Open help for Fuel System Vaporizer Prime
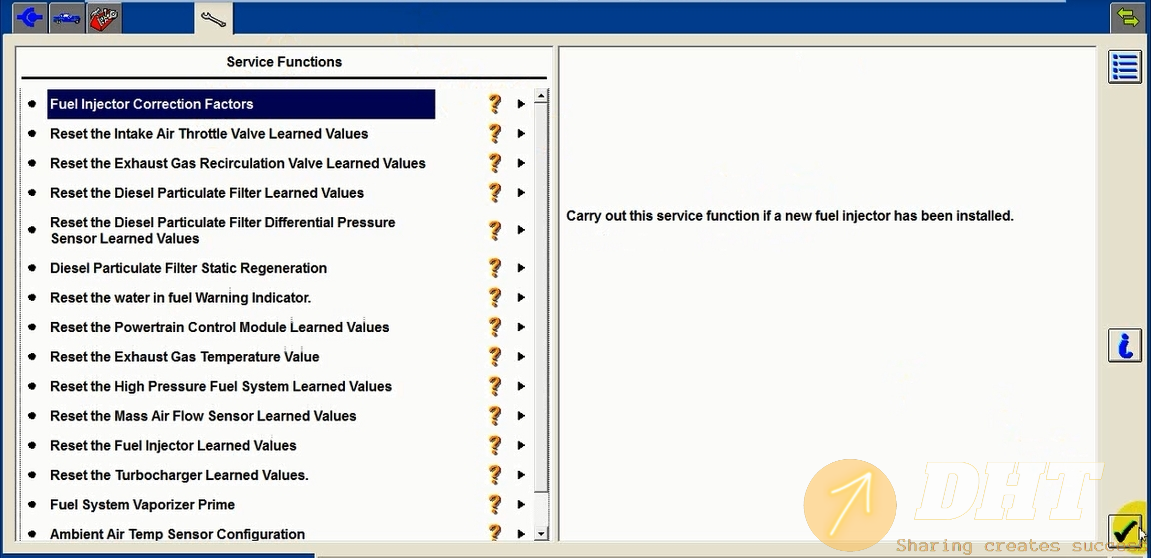The image size is (1151, 558). (495, 504)
